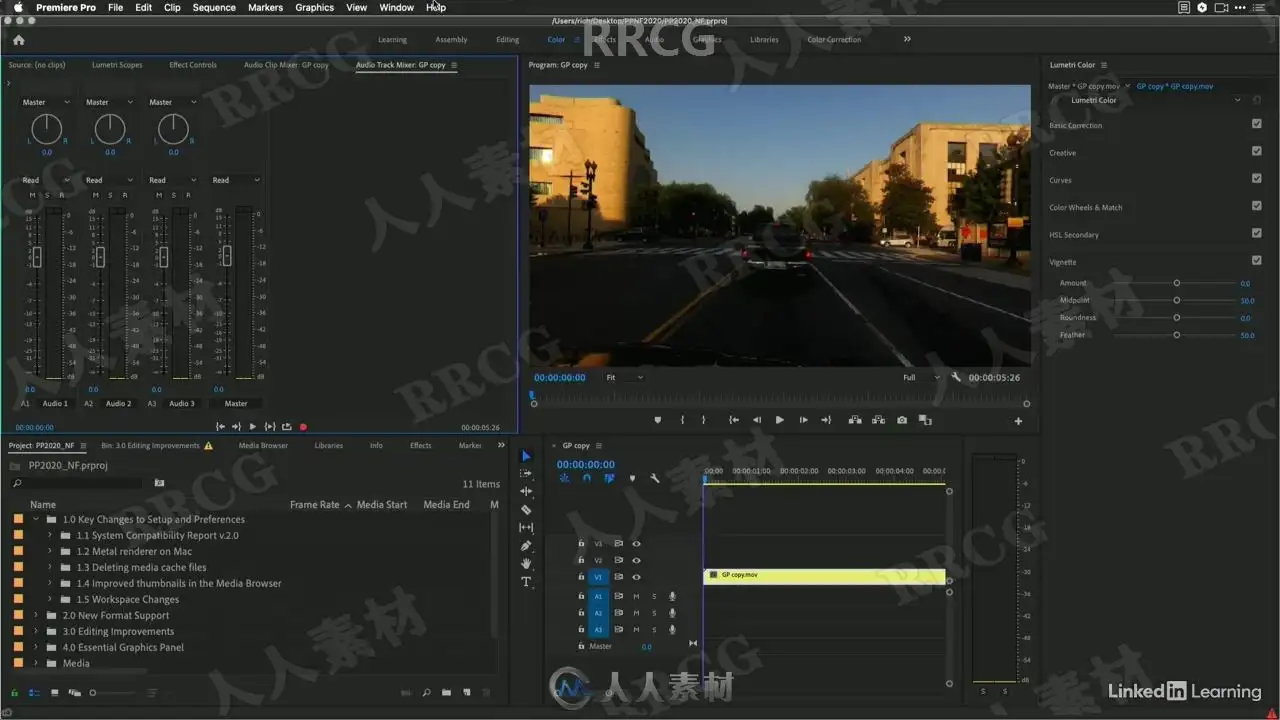The width and height of the screenshot is (1280, 720).
Task: Open the Fit zoom level dropdown
Action: click(x=624, y=377)
